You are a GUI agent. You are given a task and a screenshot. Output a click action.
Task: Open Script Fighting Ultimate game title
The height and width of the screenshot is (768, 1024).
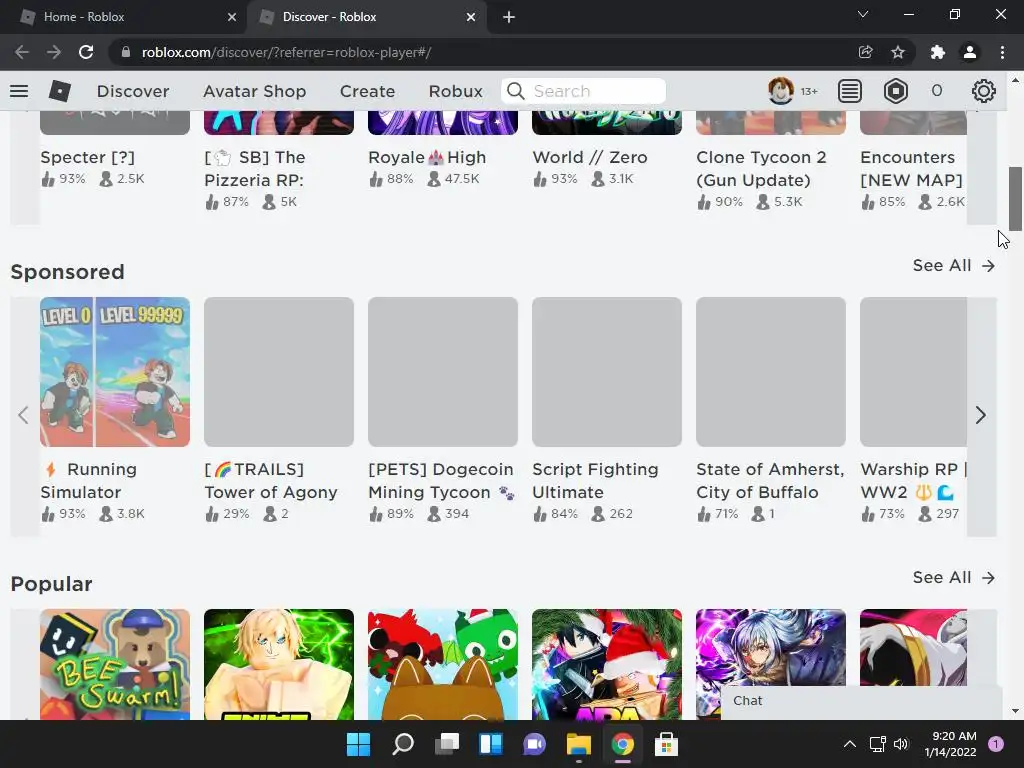coord(596,481)
